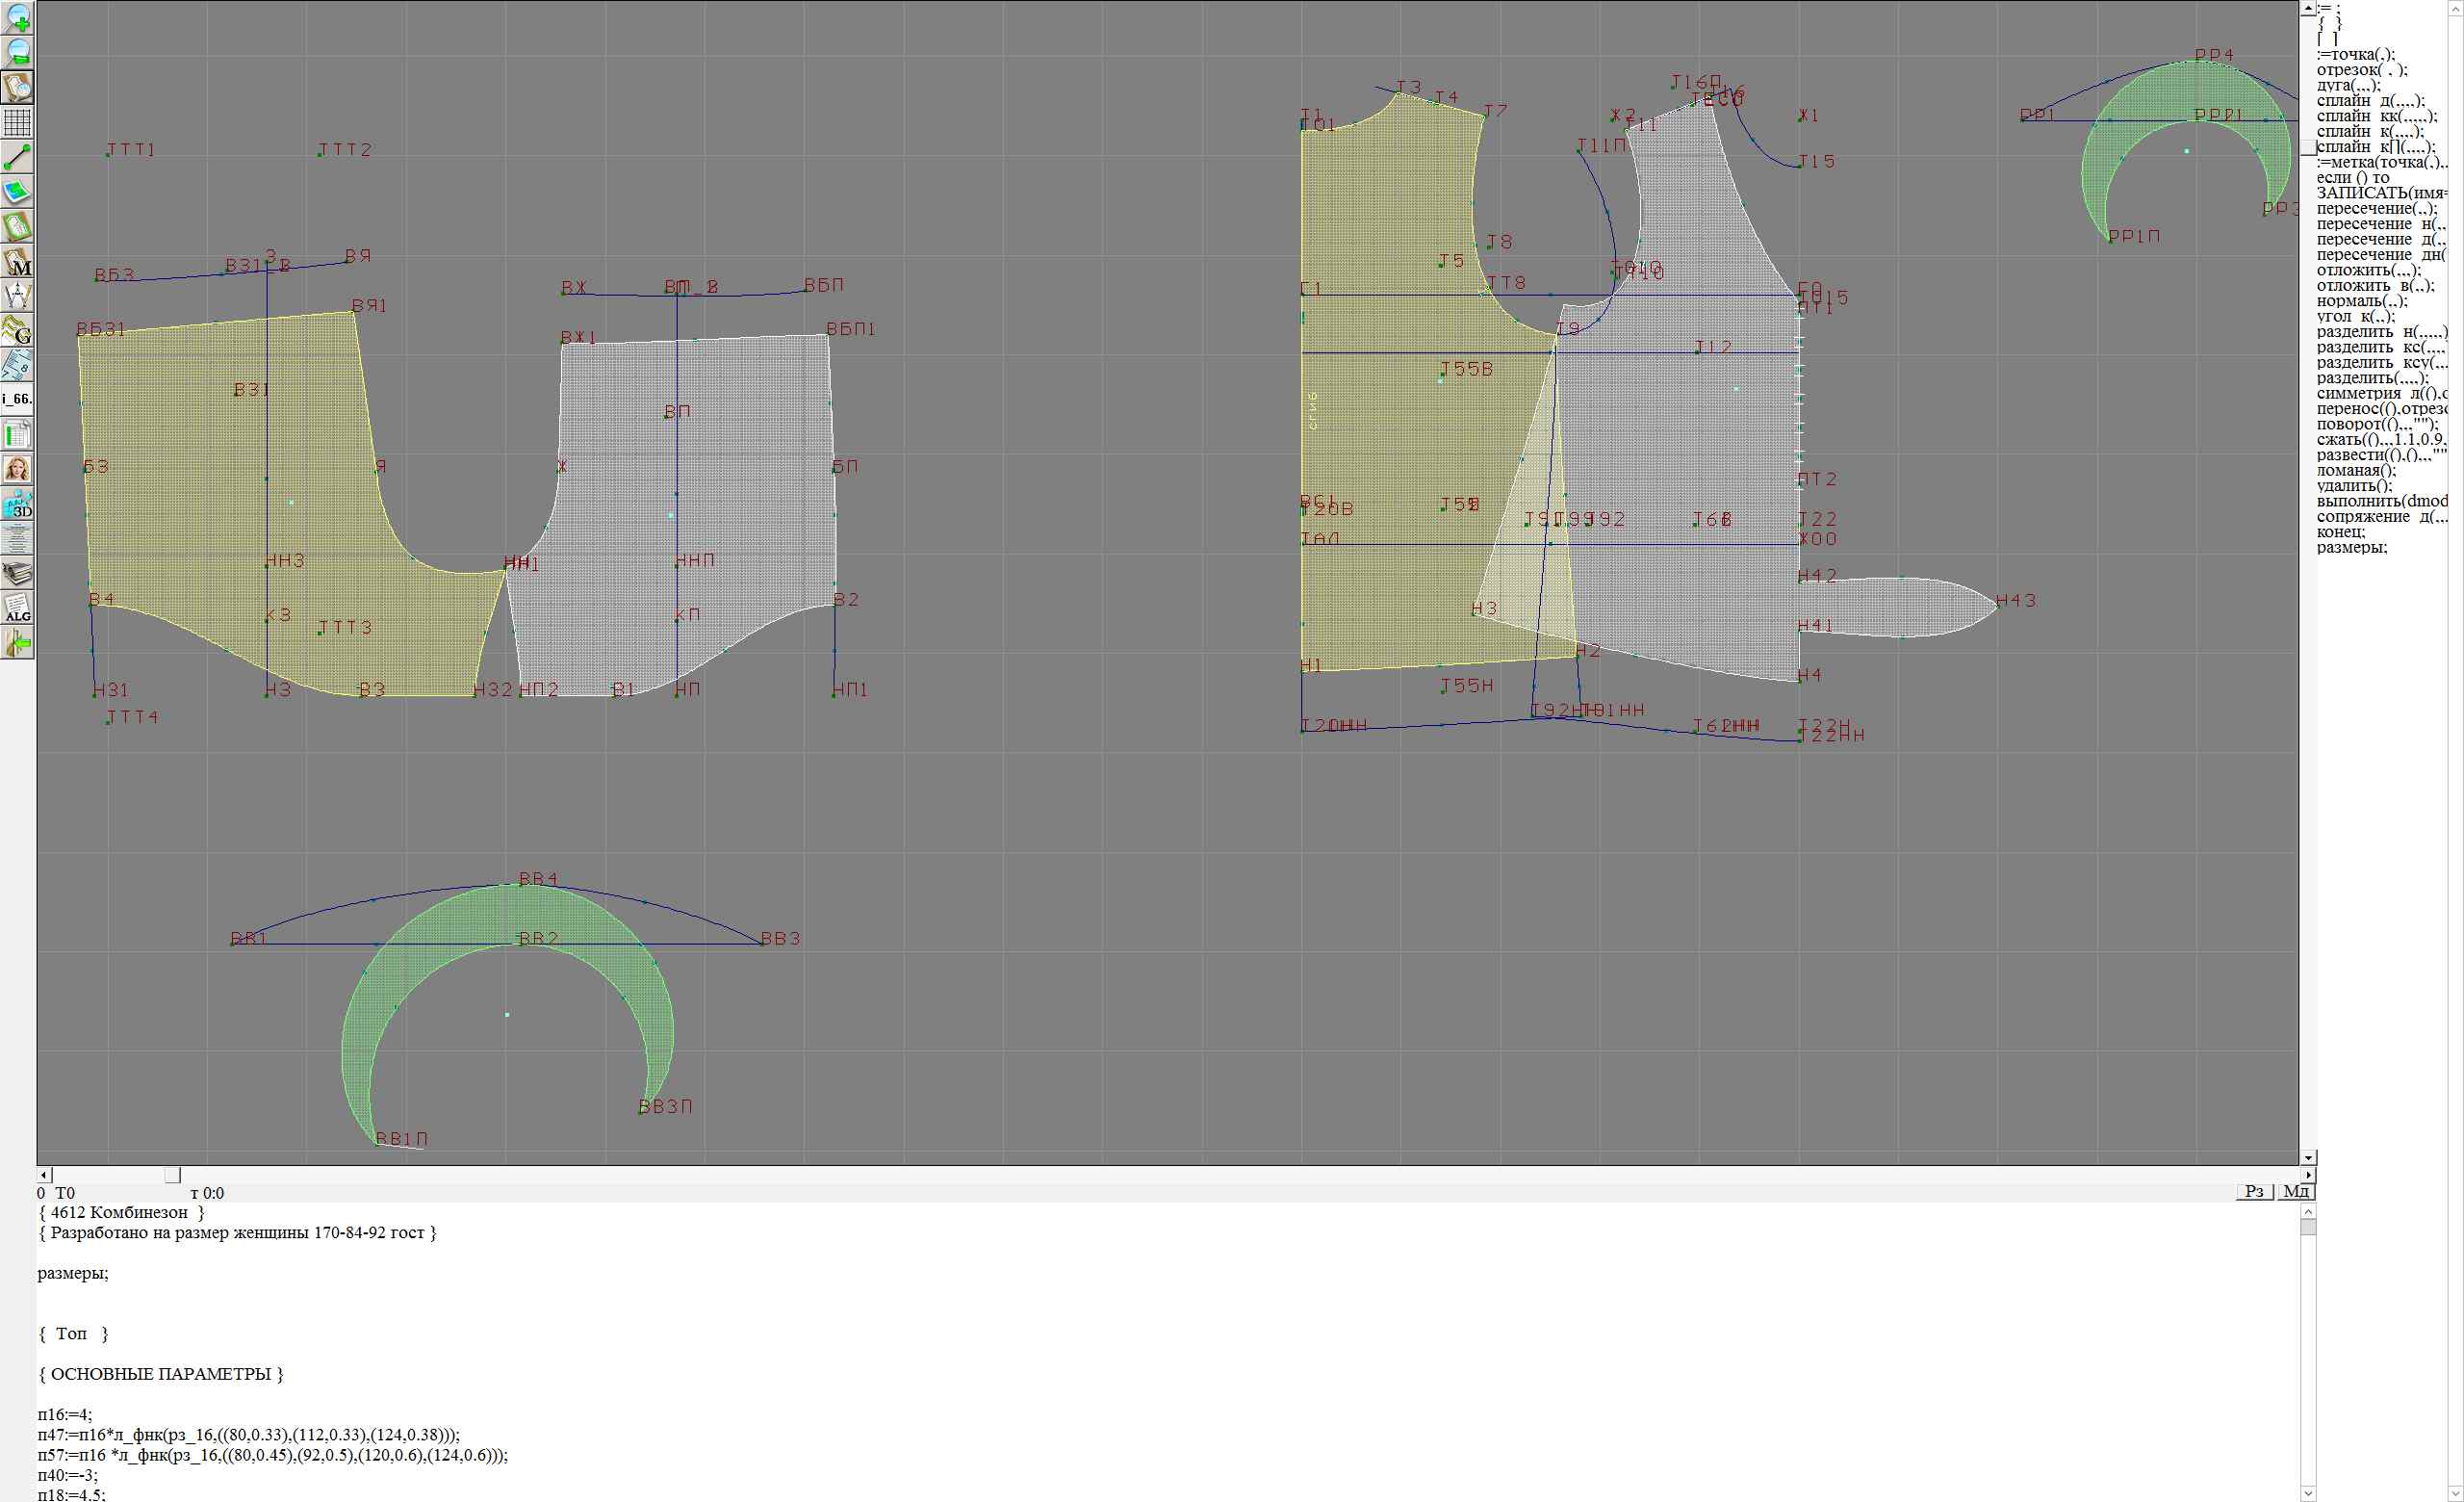The height and width of the screenshot is (1502, 2464).
Task: Click the i_66 toolbar button
Action: click(x=18, y=399)
